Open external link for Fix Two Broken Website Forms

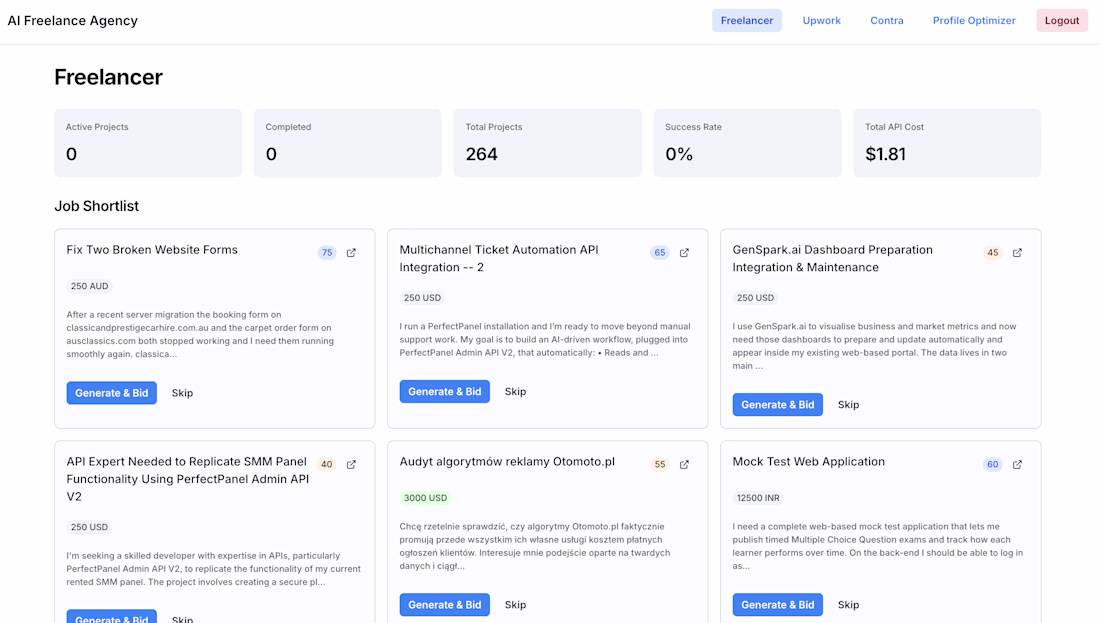(351, 253)
